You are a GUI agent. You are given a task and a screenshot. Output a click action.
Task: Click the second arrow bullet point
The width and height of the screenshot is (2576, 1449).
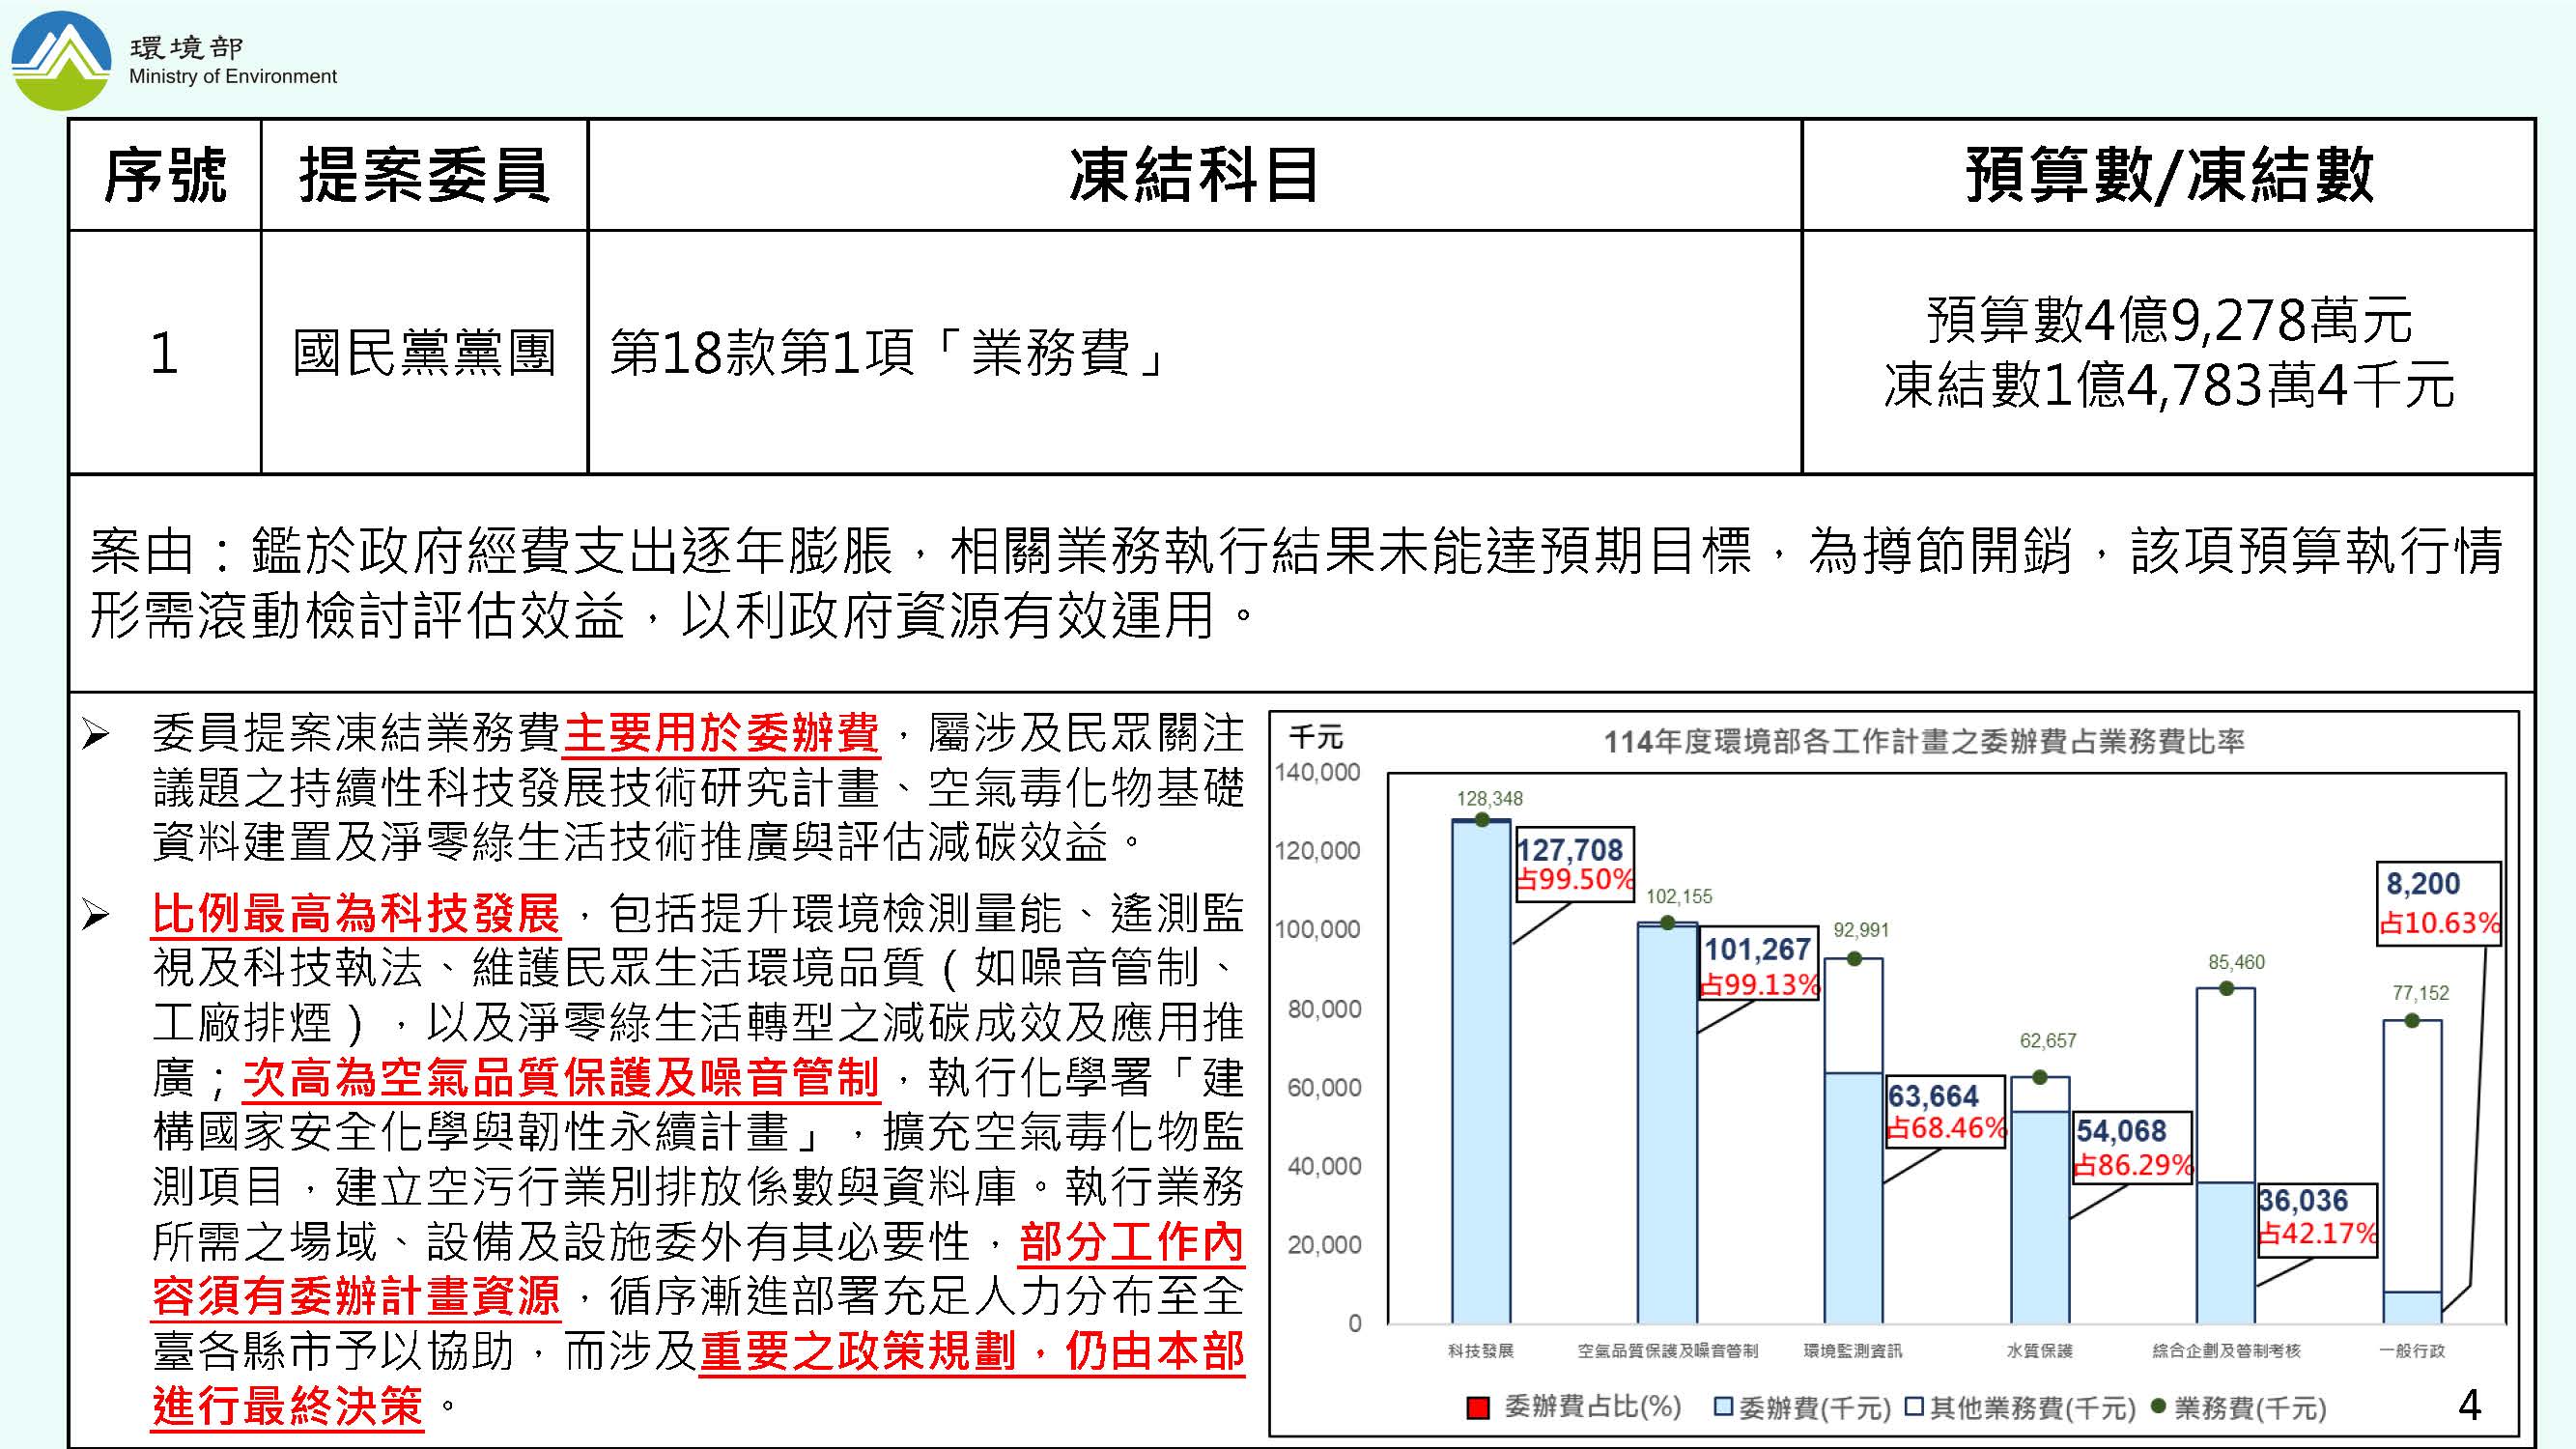click(96, 914)
